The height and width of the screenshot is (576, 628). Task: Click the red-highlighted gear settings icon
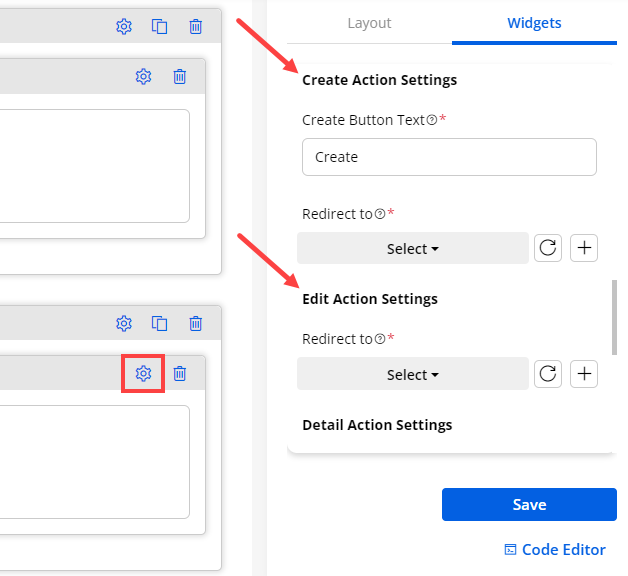143,373
